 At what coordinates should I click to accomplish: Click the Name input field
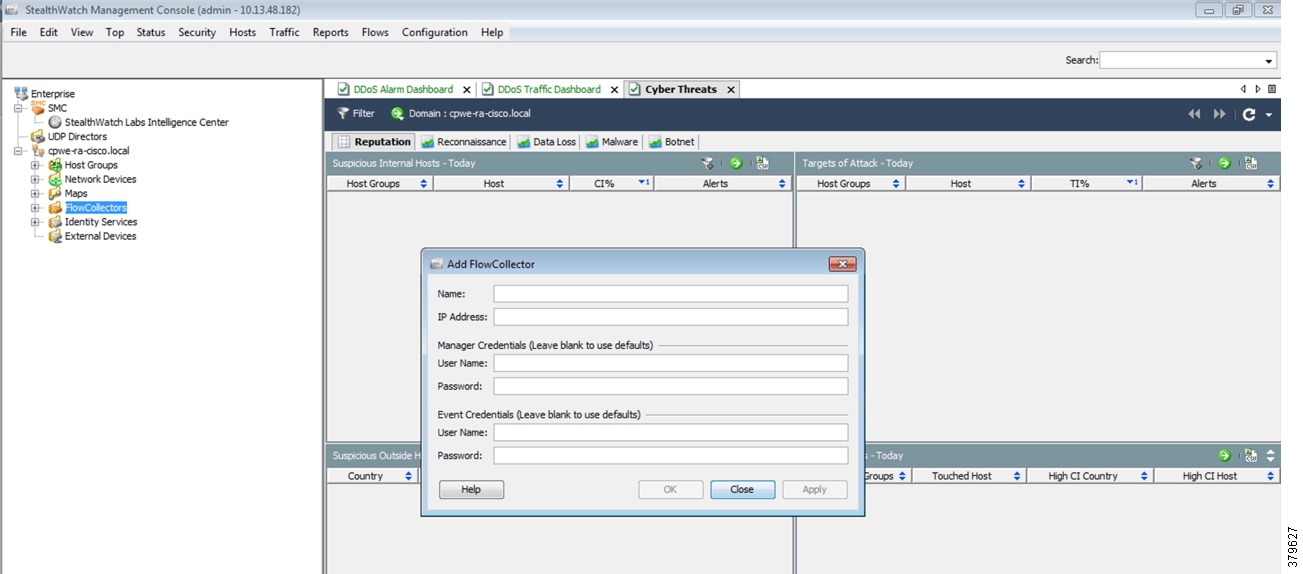(x=670, y=294)
